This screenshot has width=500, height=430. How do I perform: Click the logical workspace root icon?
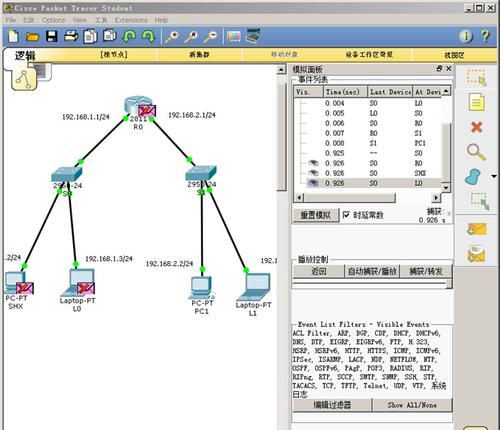coord(24,79)
